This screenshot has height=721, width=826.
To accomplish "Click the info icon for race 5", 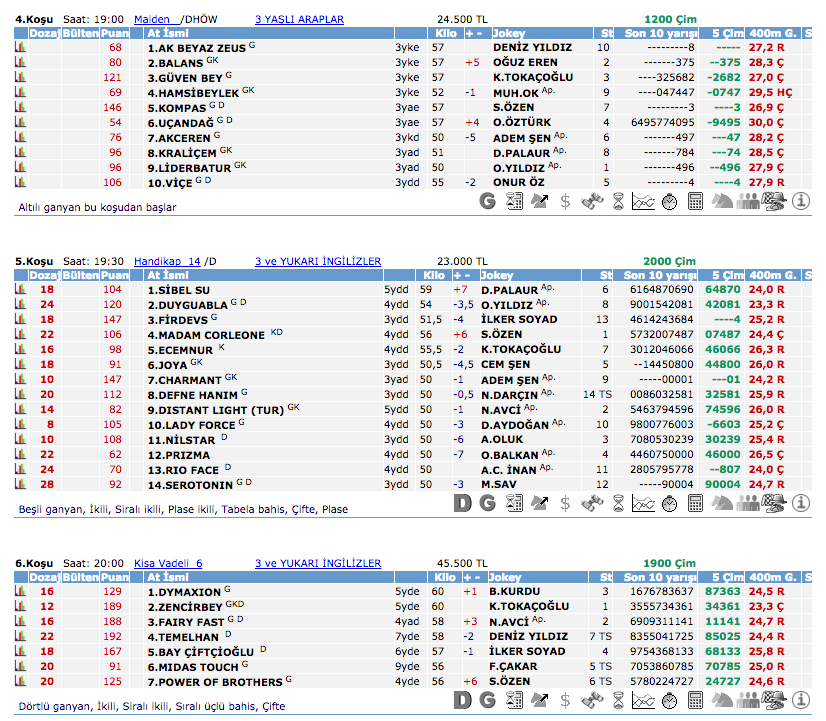I will [x=800, y=502].
